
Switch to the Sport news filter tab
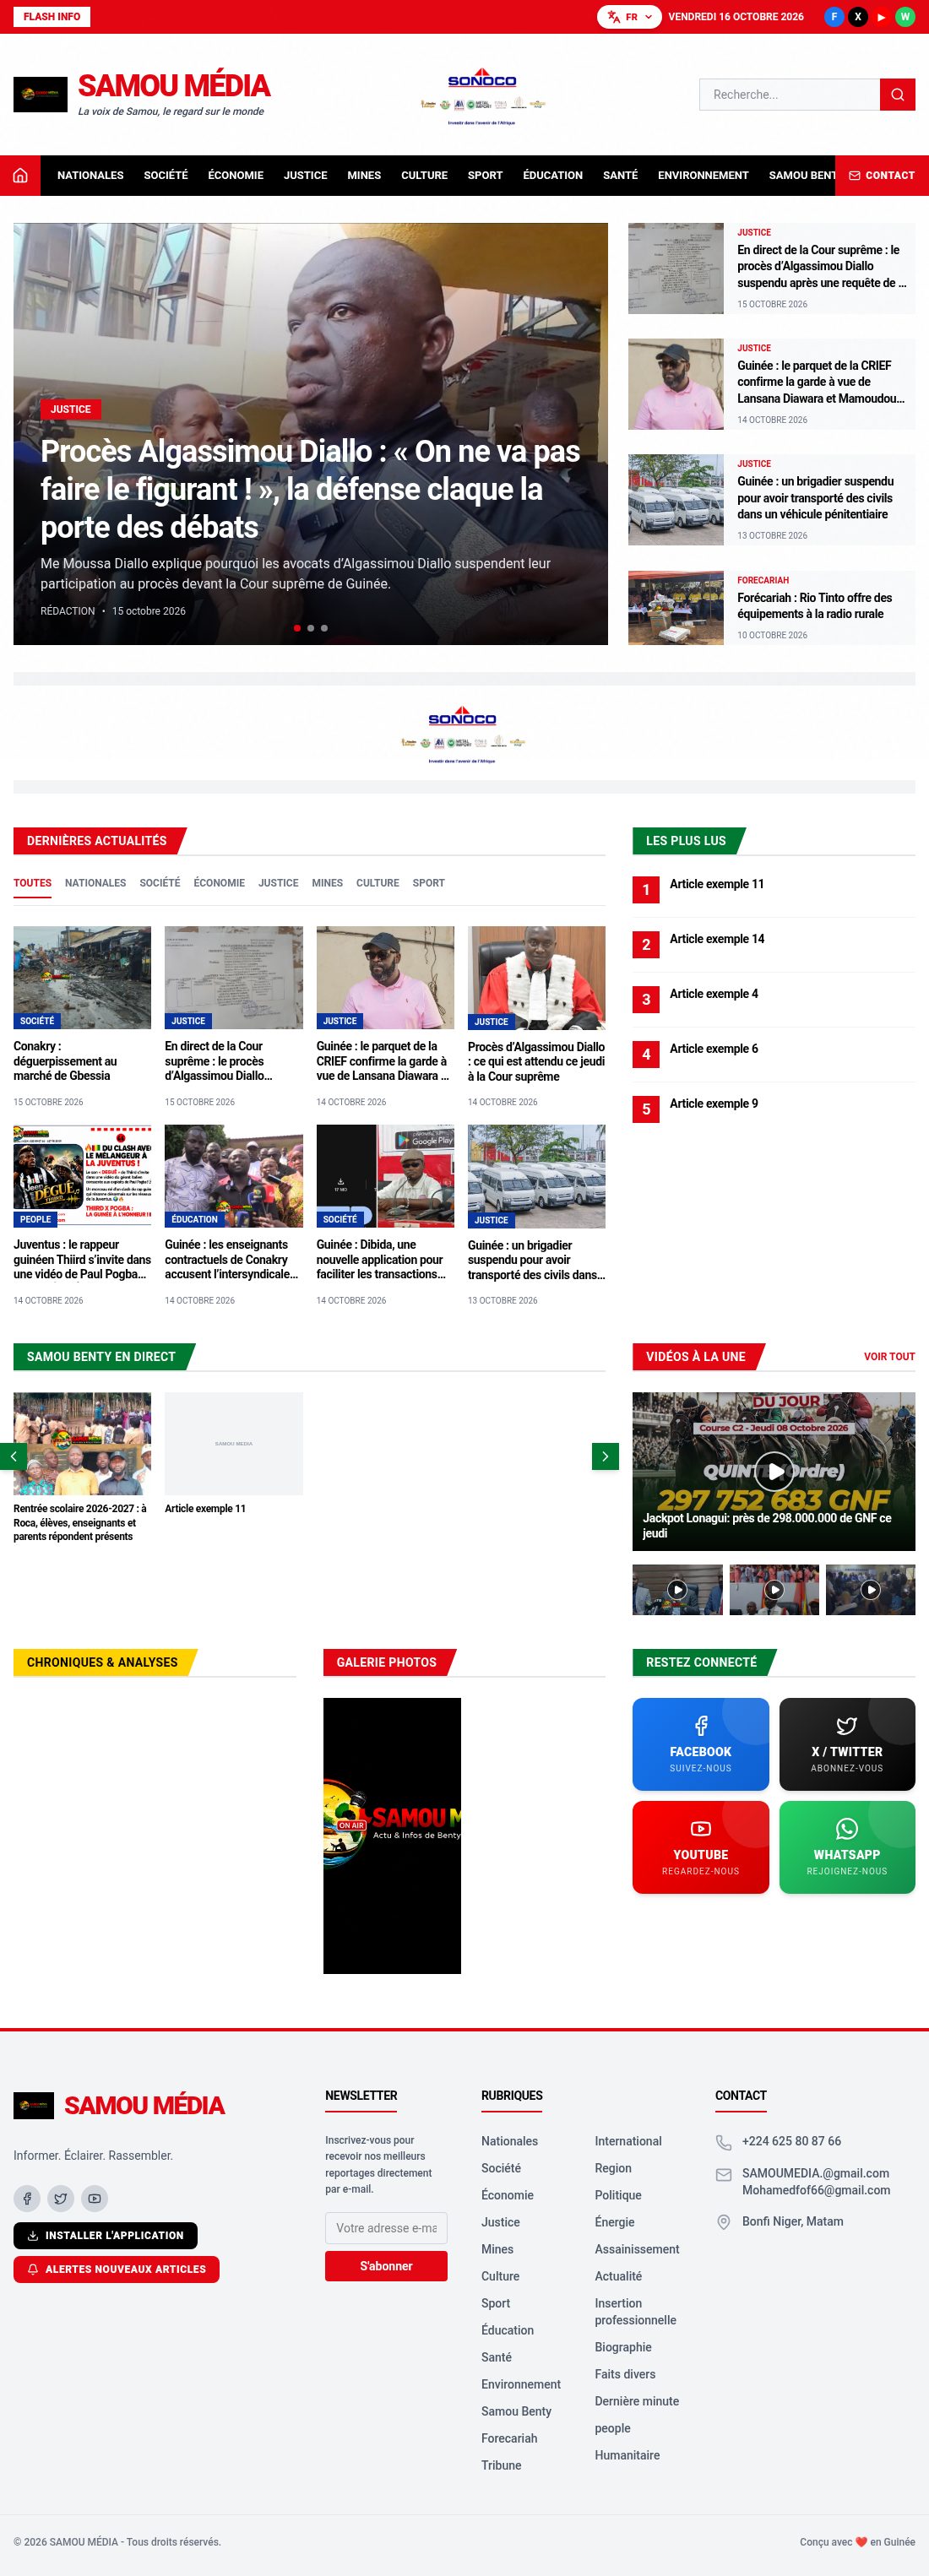(x=429, y=883)
